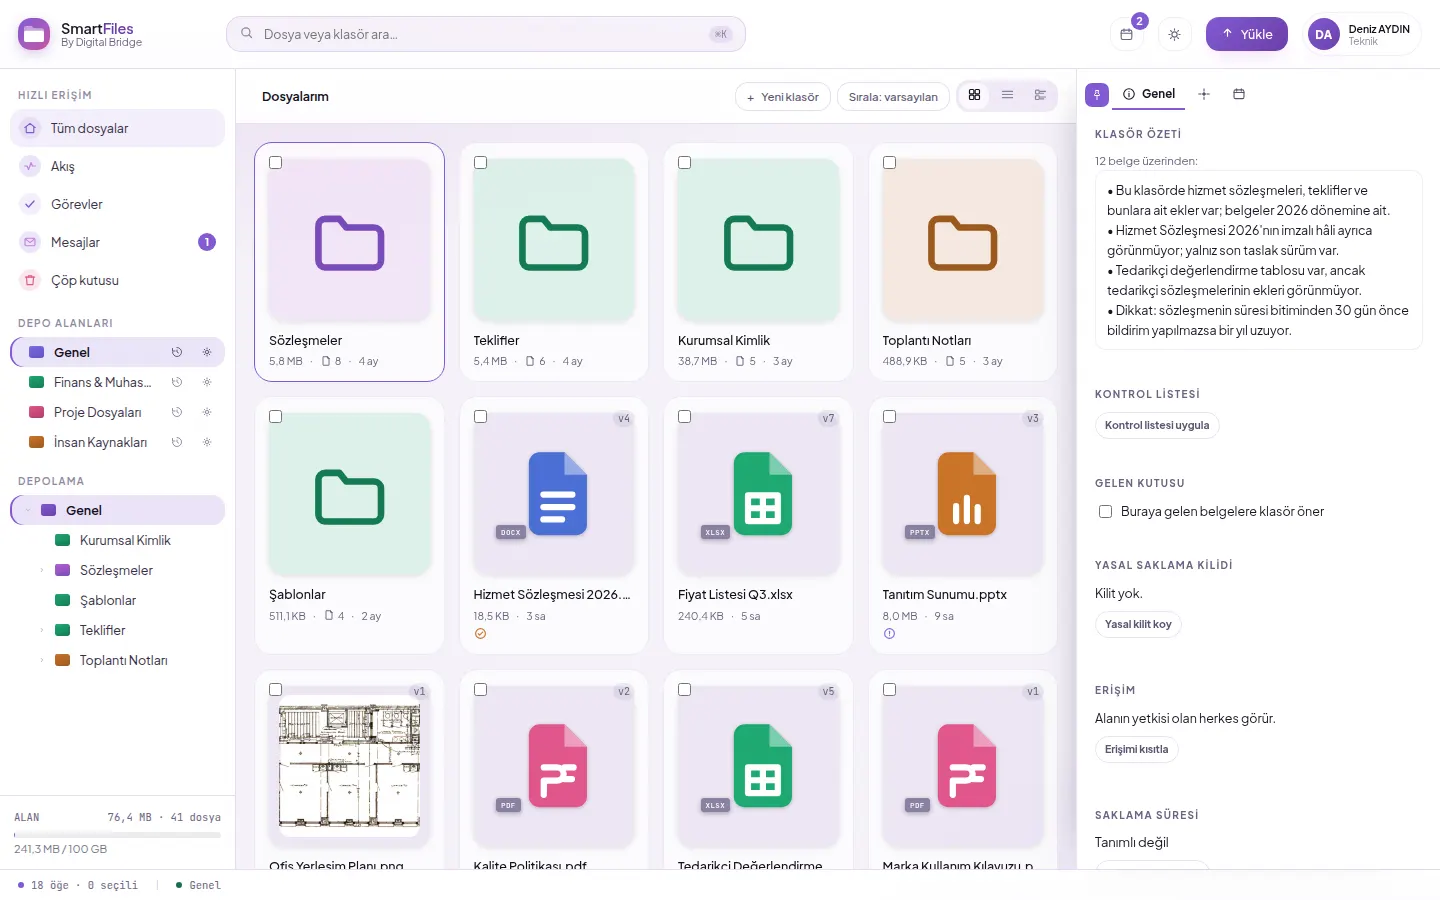Open history for İnsan Kaynakları space
Screen dimensions: 1440x900
[x=177, y=442]
